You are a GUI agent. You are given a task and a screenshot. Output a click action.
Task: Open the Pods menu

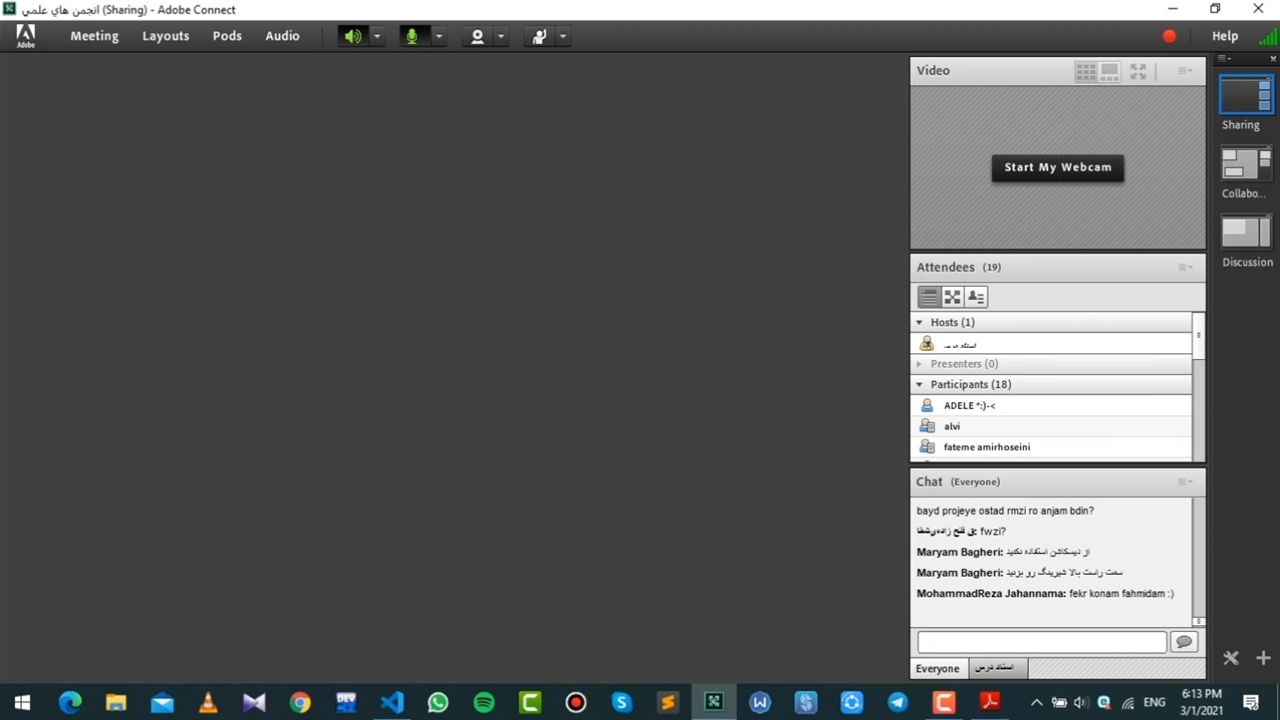(227, 36)
